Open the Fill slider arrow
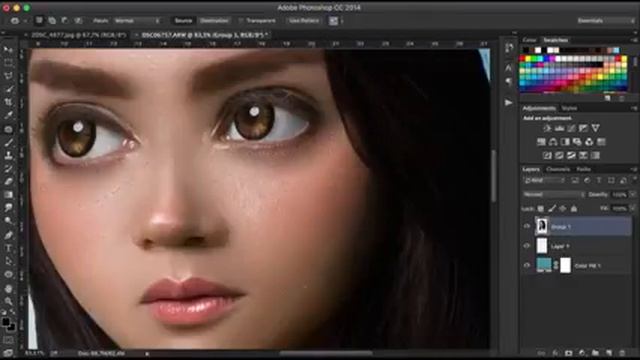 click(633, 209)
